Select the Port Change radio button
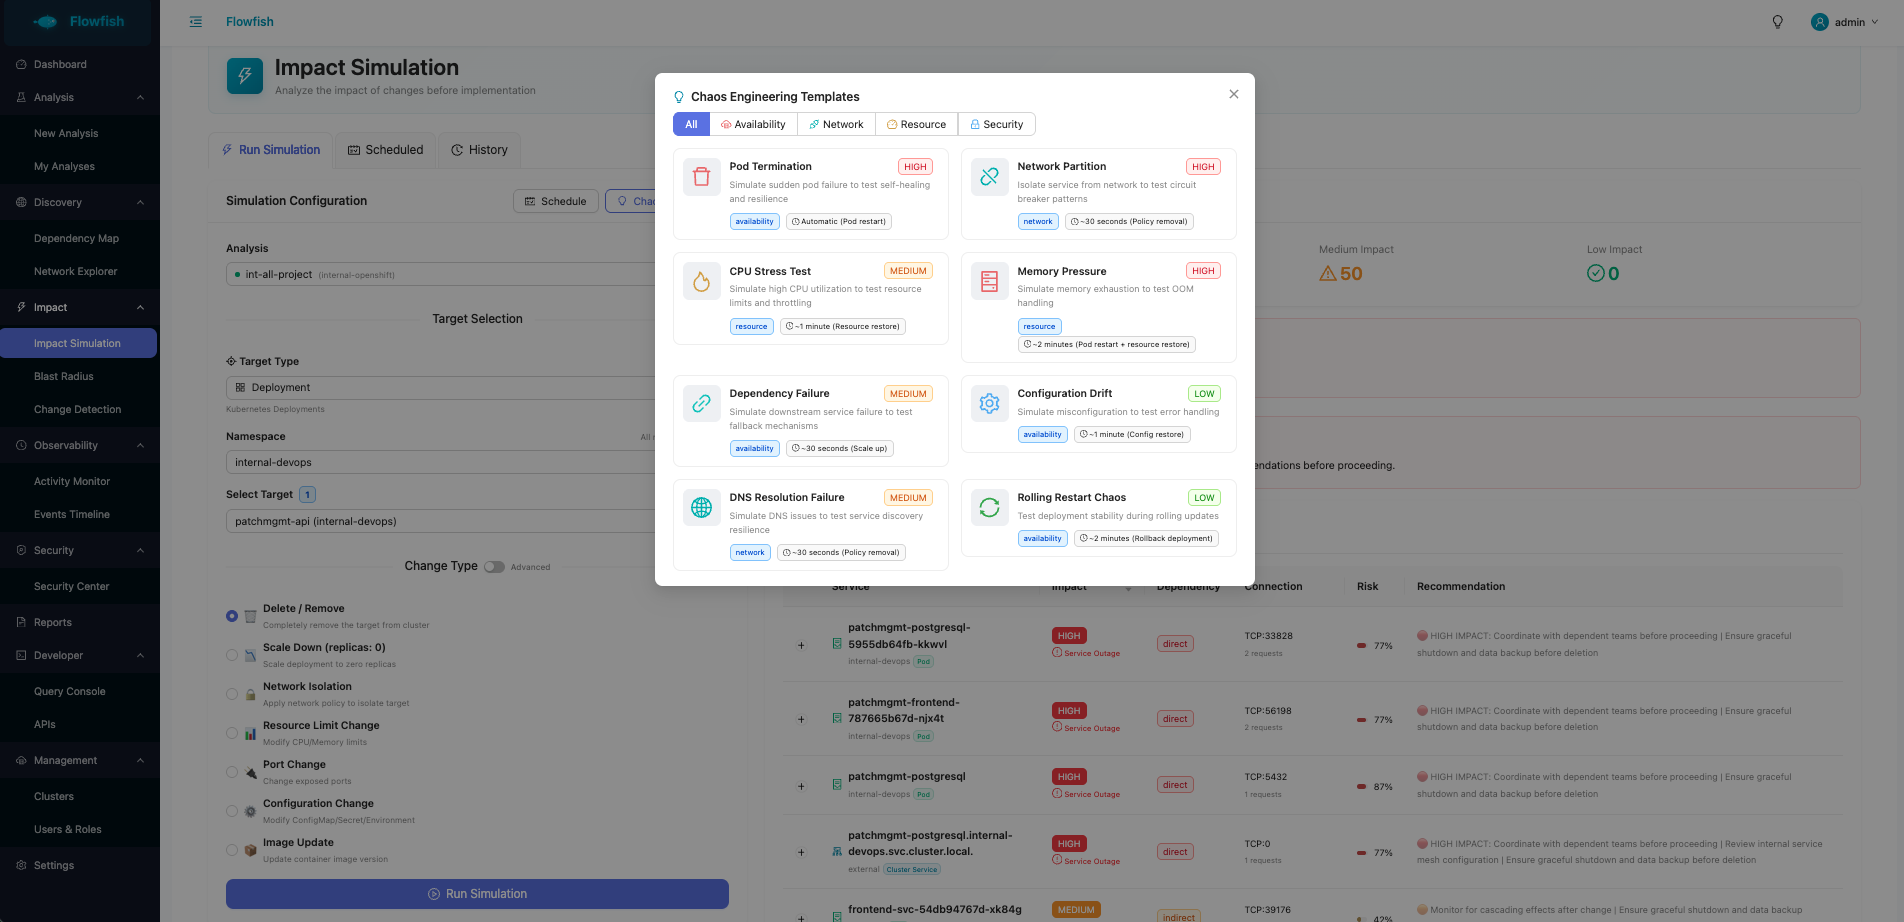This screenshot has width=1904, height=922. (x=232, y=772)
